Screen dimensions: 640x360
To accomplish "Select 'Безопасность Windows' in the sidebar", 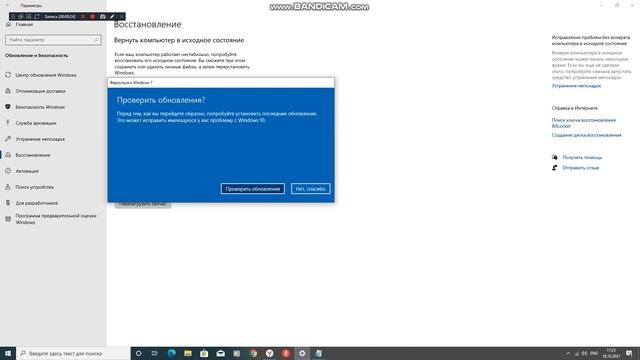I will click(x=40, y=107).
